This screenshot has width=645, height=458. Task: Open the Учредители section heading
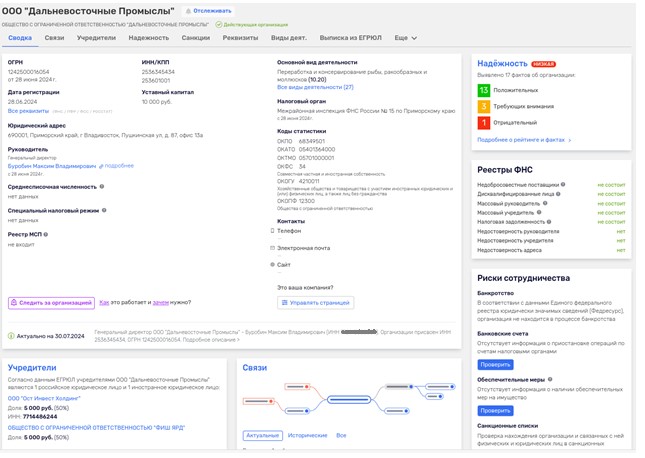(32, 368)
